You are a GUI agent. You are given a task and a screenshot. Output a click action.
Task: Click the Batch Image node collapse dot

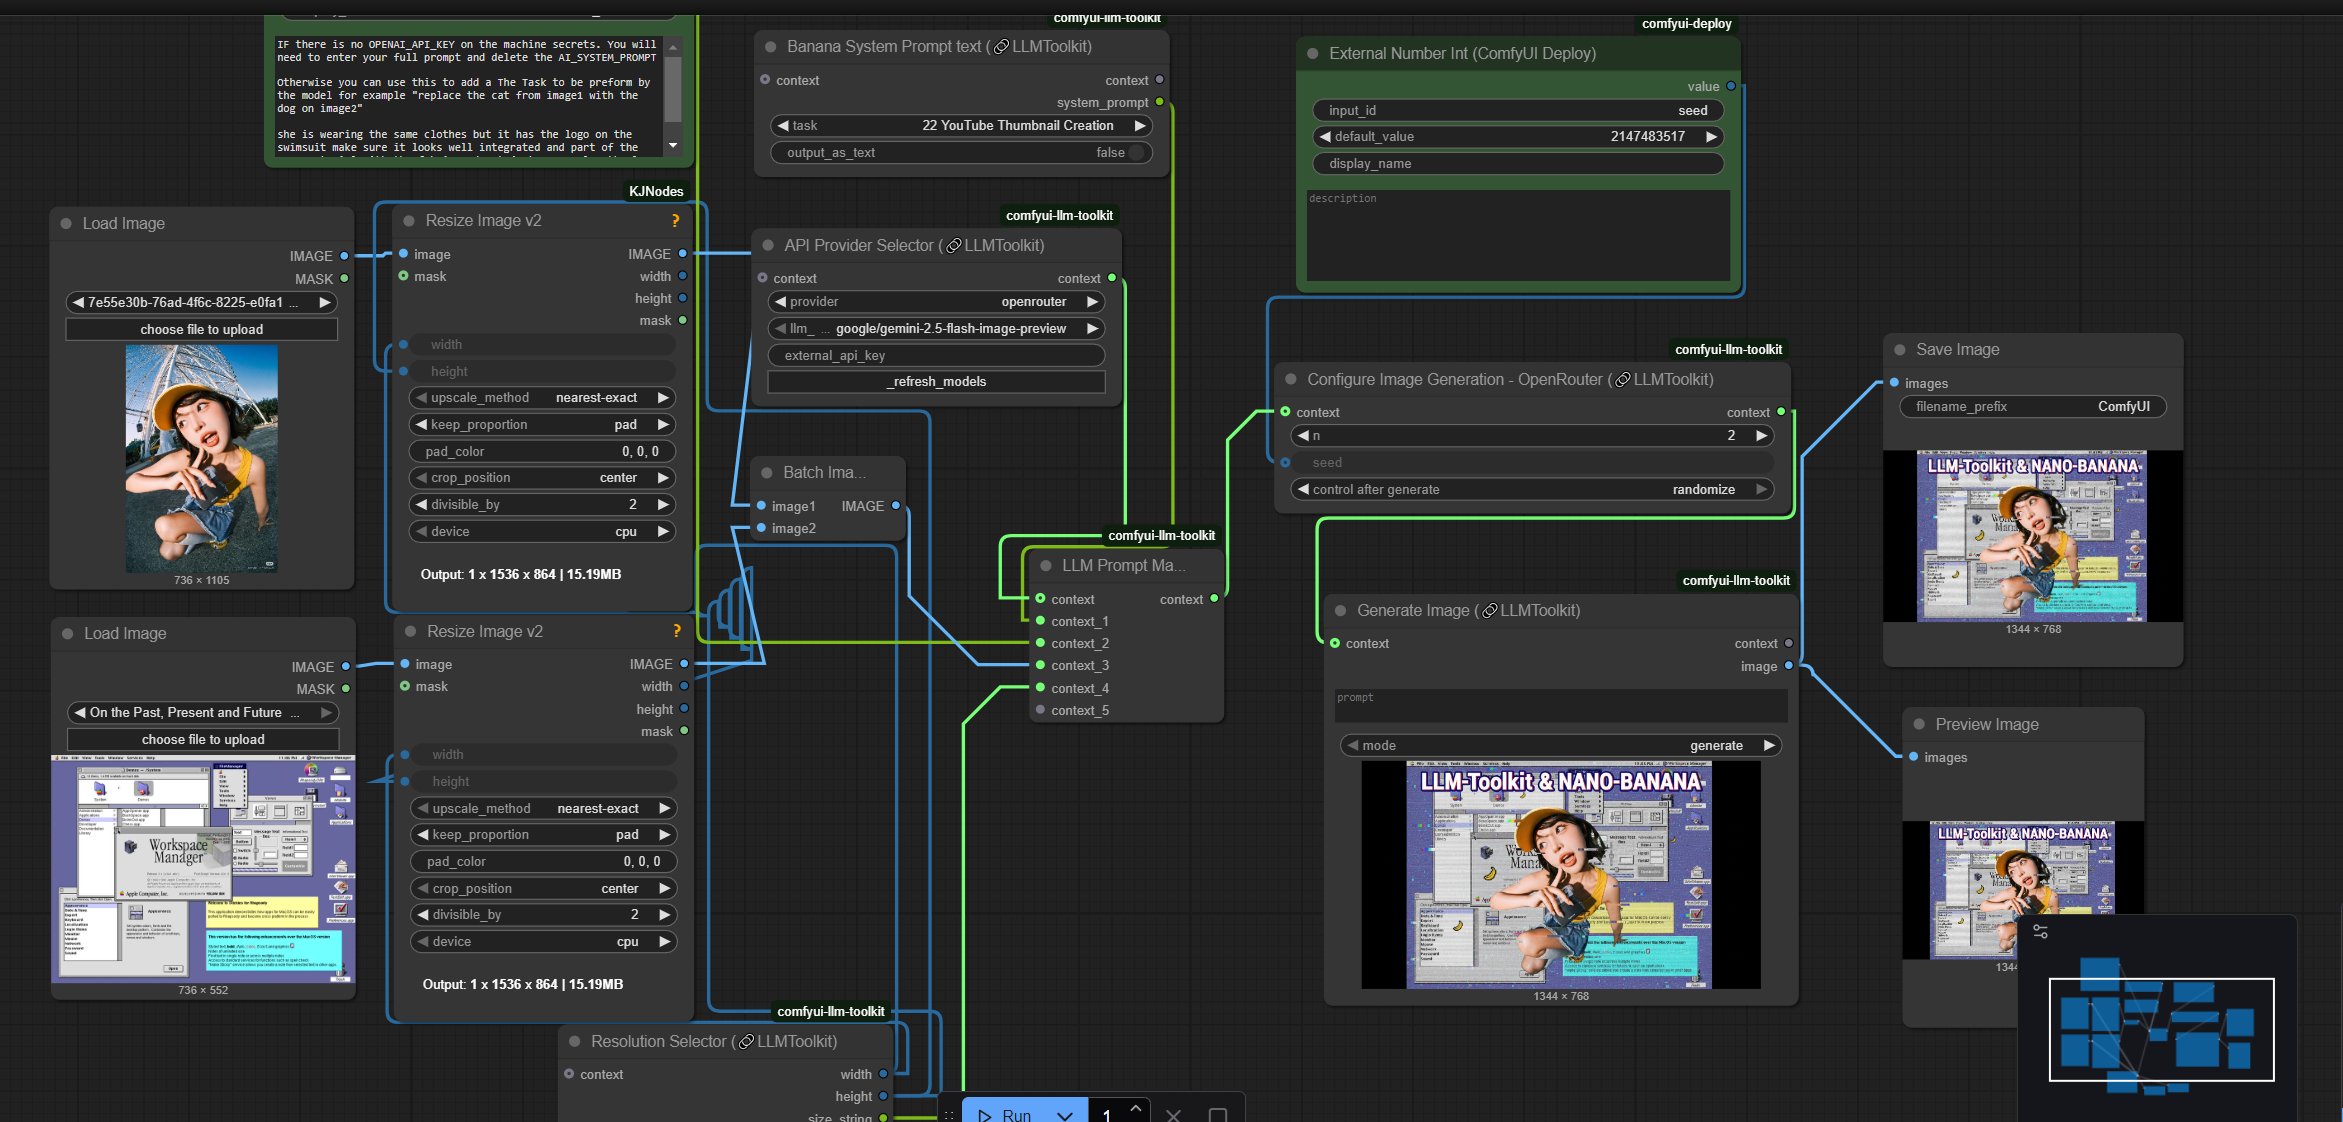[767, 472]
